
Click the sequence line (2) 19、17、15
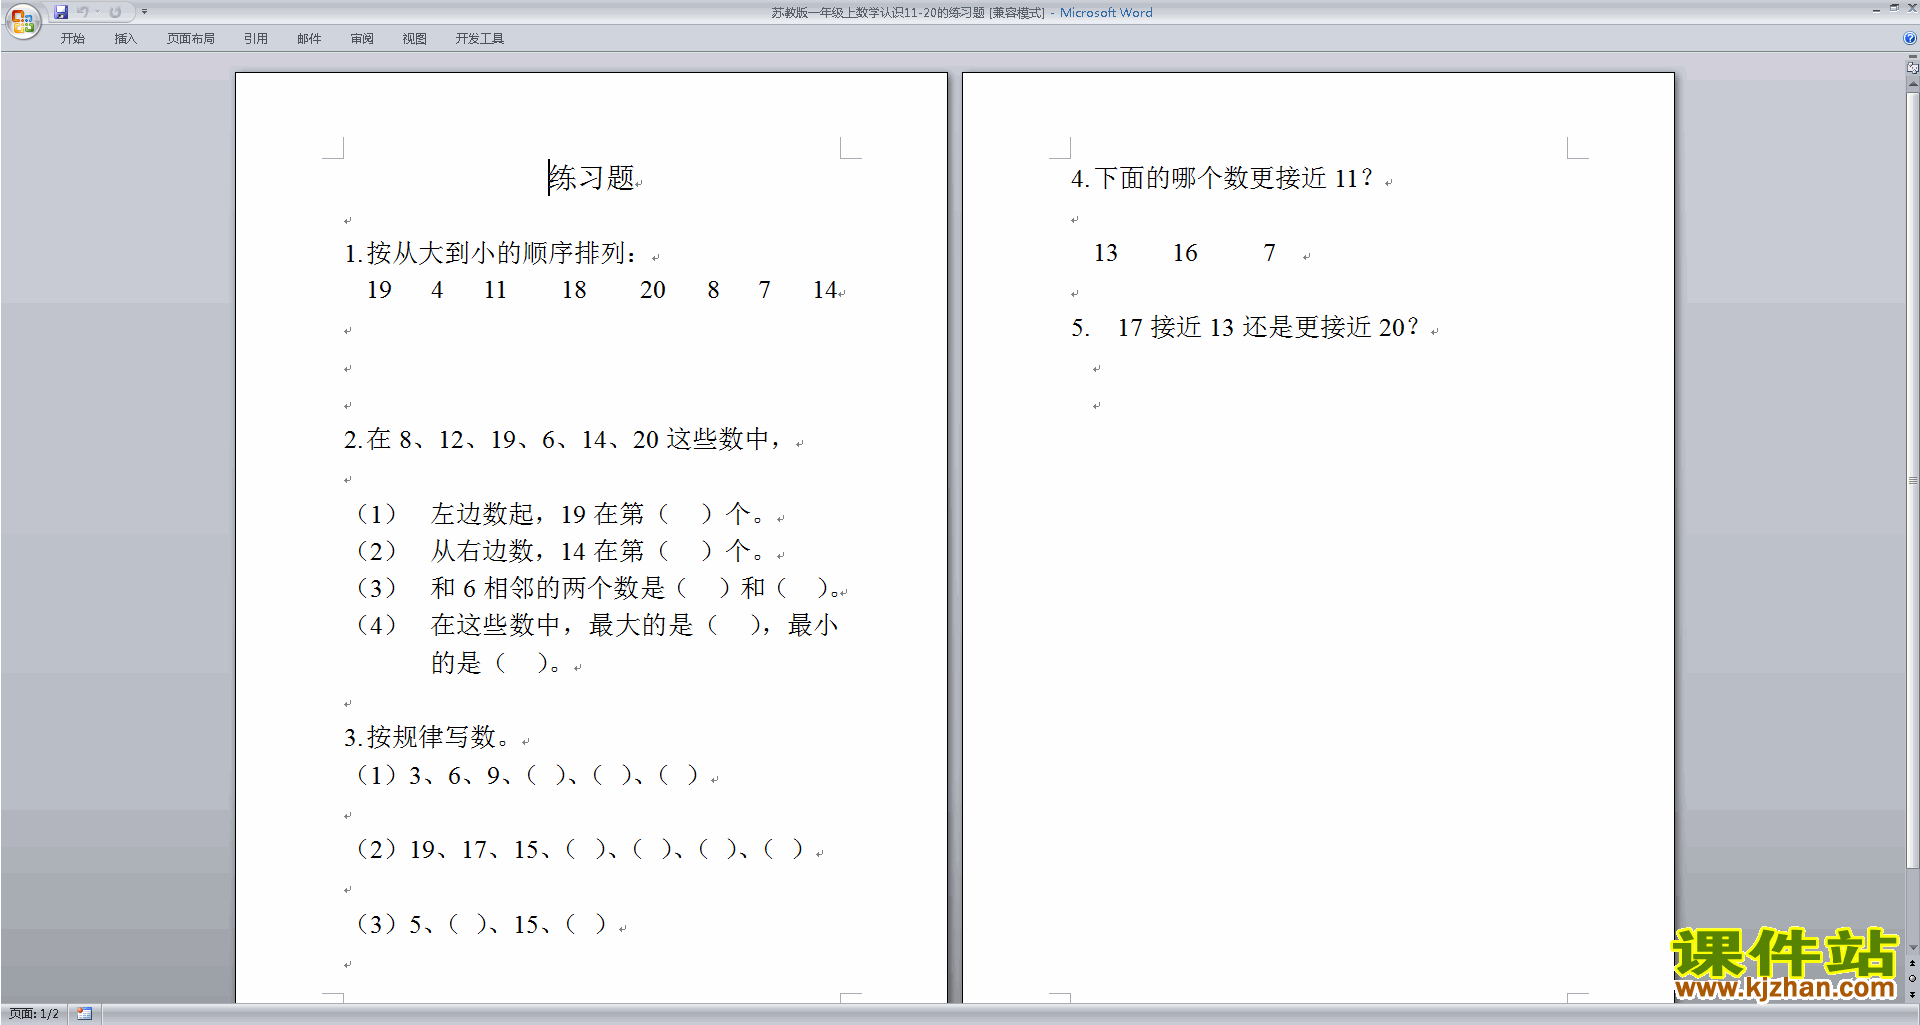581,849
